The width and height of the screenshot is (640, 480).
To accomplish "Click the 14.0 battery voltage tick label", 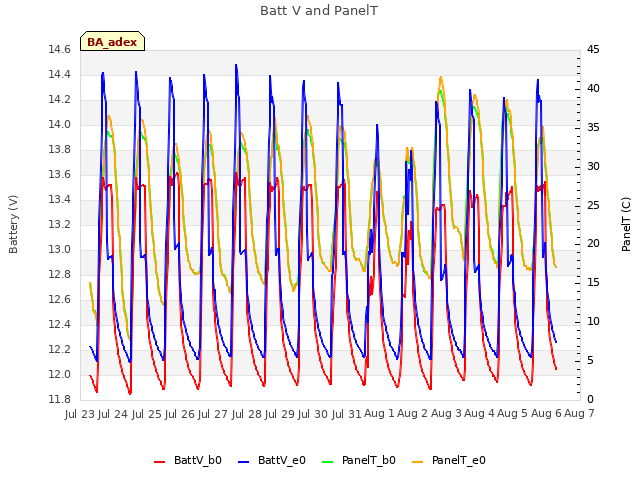I will tap(60, 124).
